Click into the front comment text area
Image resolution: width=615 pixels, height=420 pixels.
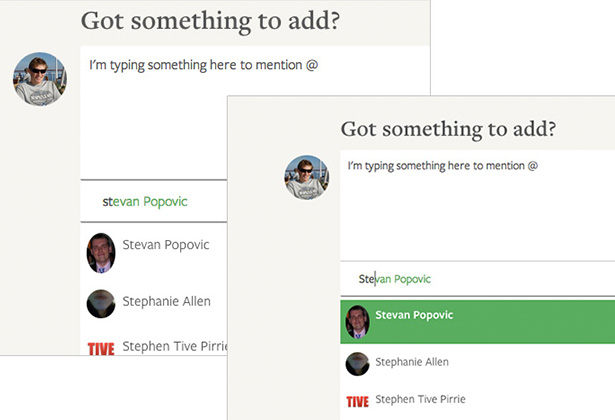477,205
